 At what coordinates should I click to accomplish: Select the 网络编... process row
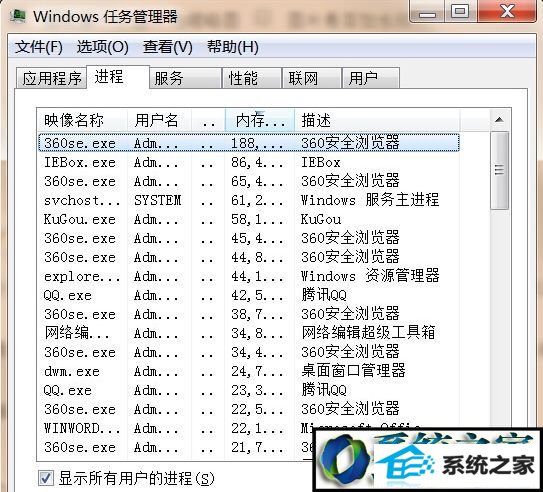[x=249, y=333]
